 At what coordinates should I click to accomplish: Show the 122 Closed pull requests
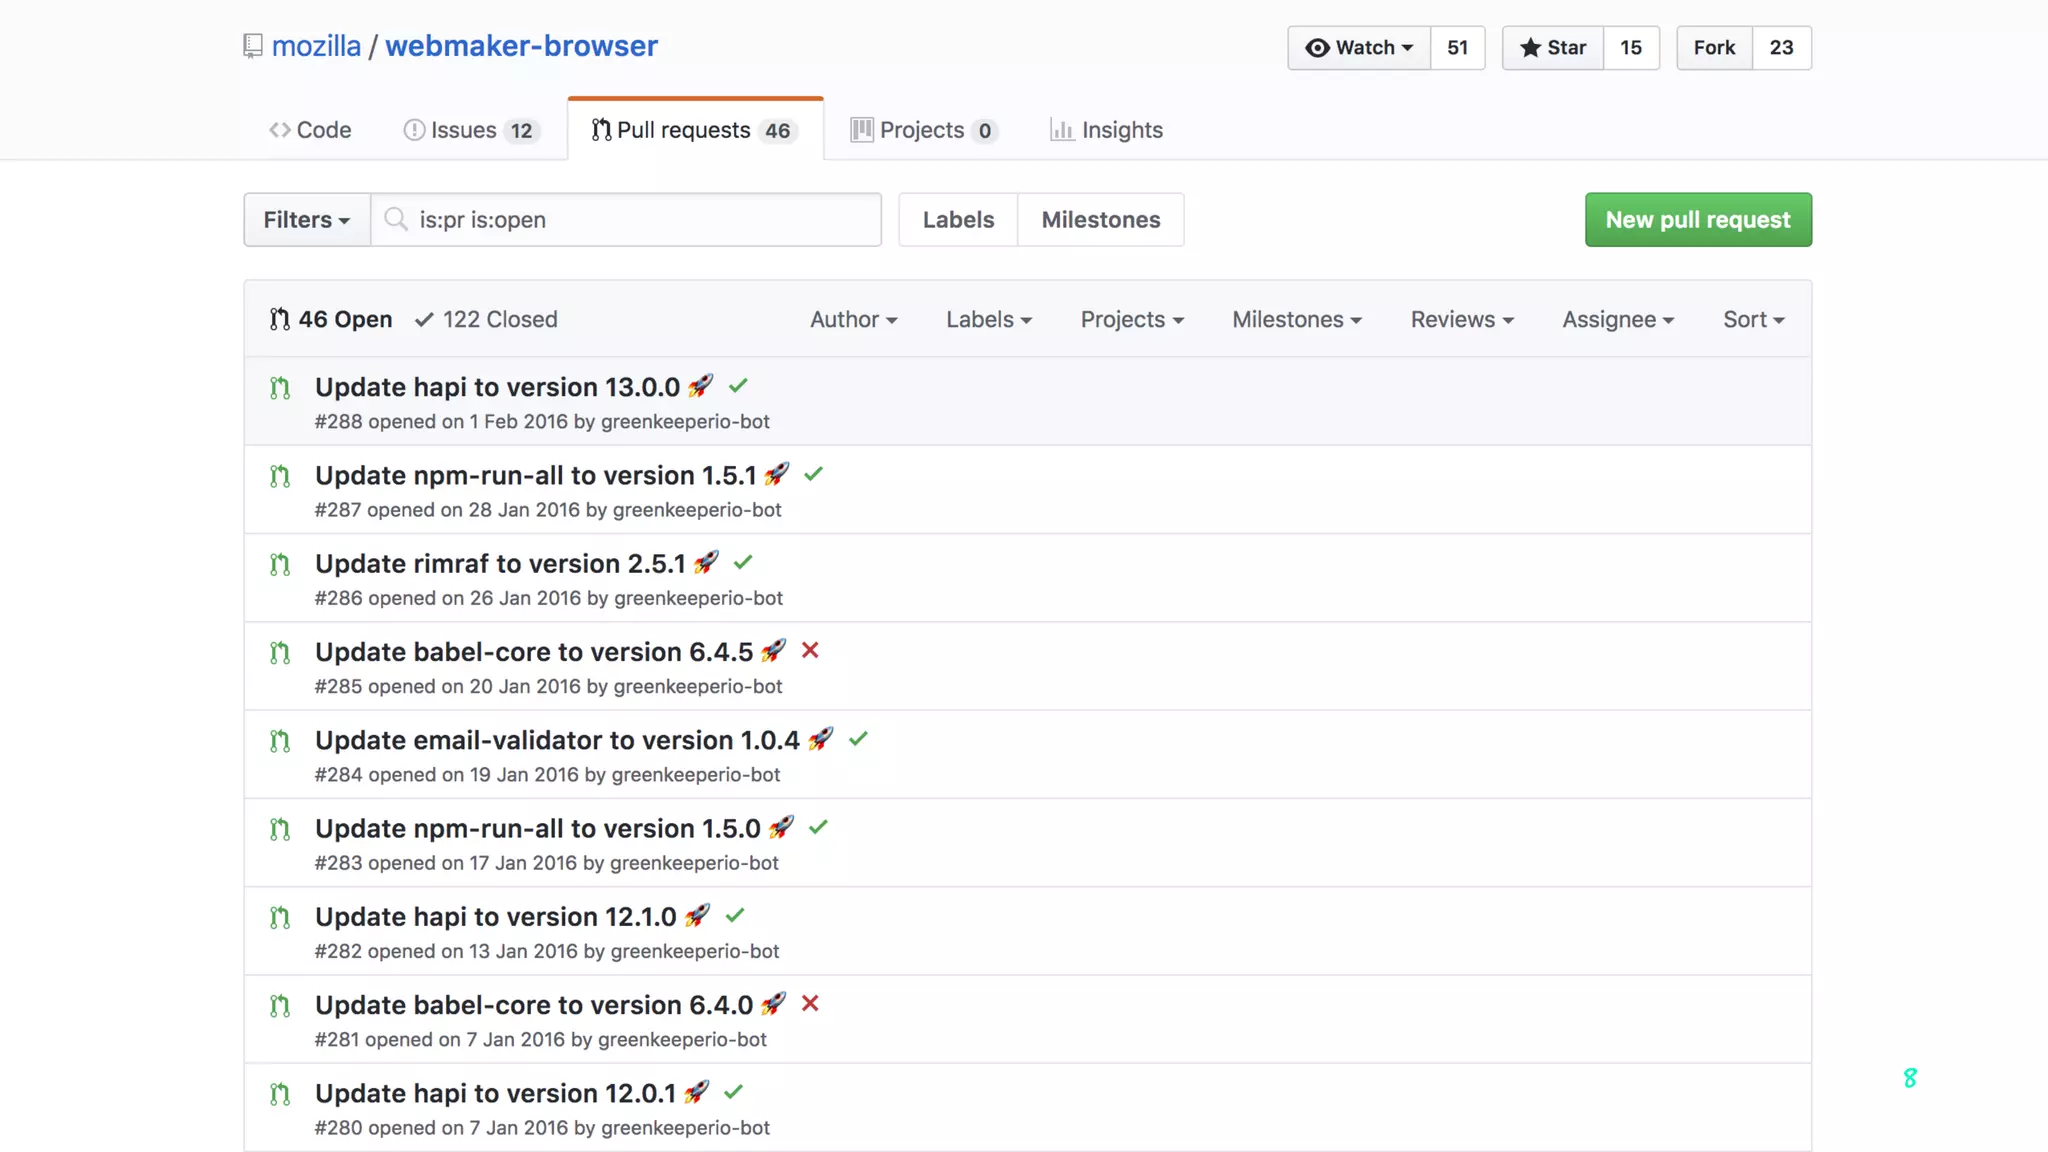click(487, 320)
